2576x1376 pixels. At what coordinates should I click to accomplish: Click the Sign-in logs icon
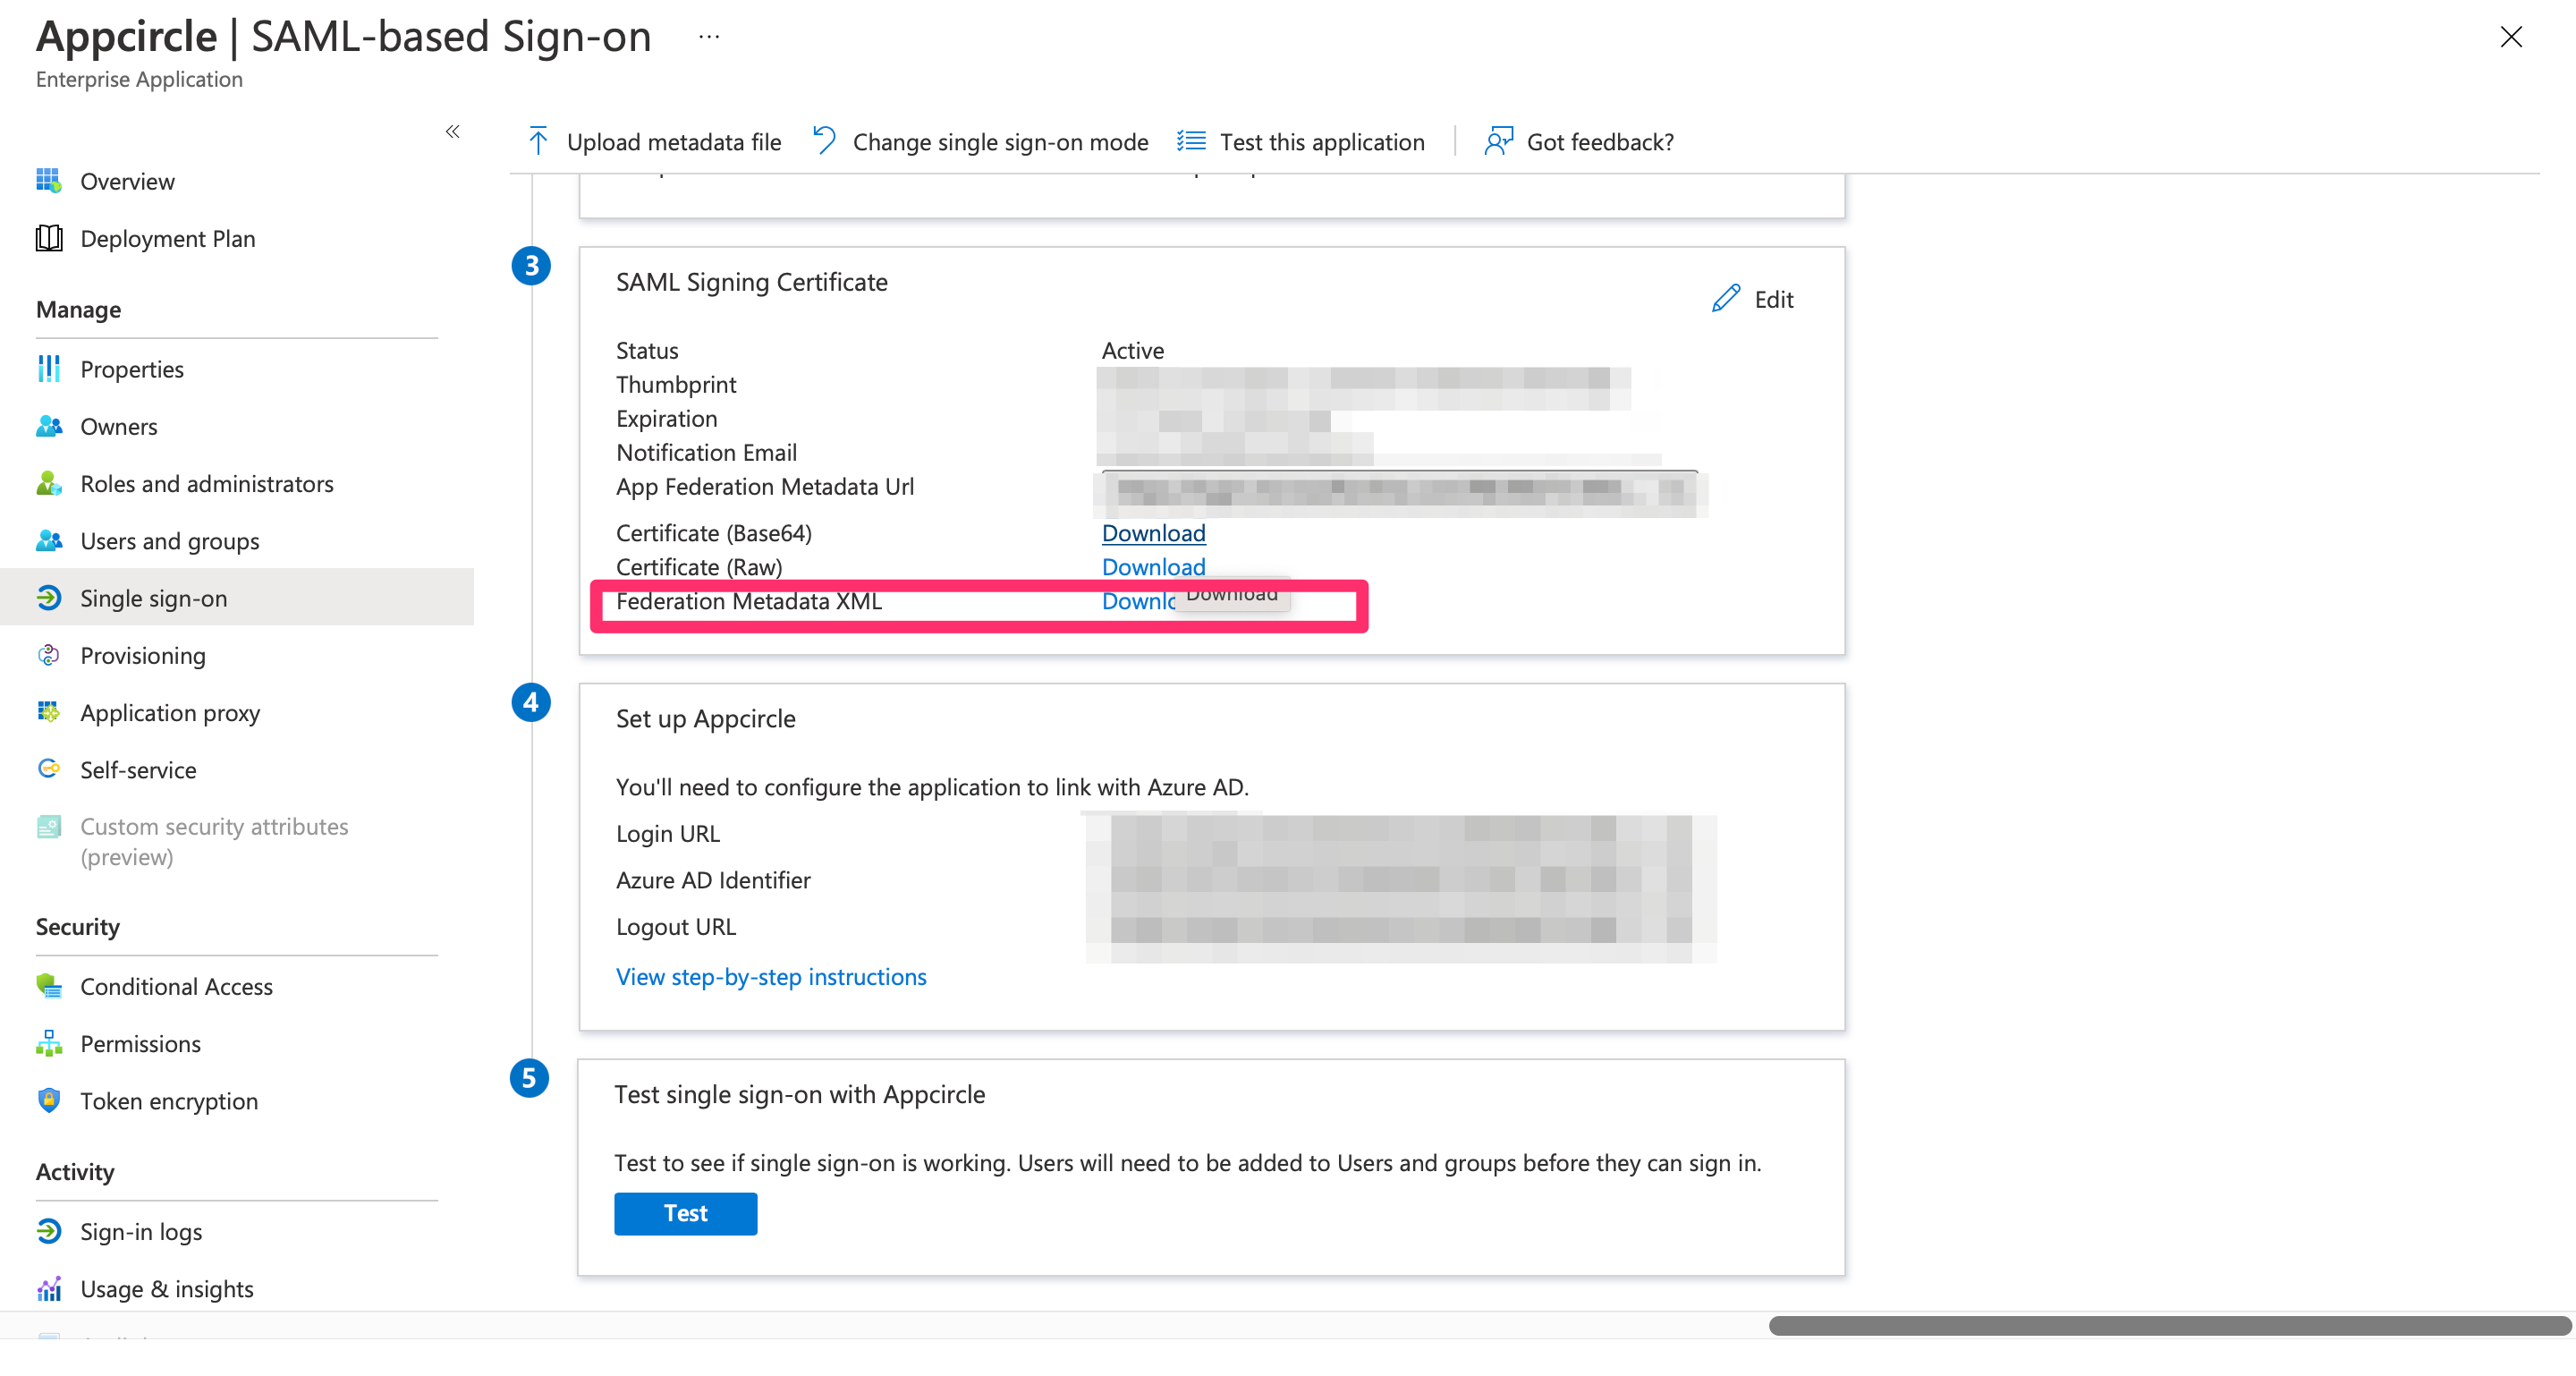click(x=49, y=1231)
